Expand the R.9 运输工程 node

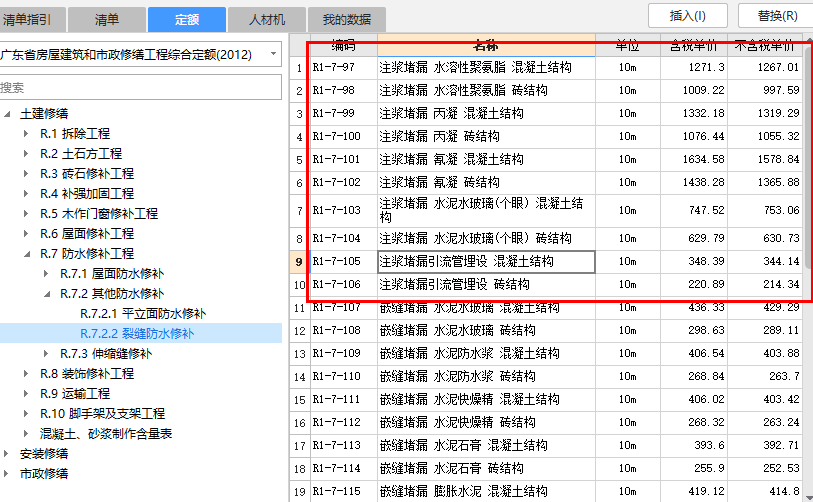tap(26, 394)
